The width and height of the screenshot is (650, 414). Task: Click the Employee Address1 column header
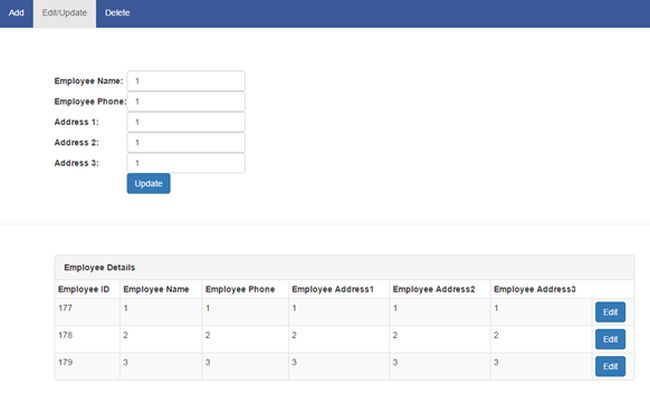(x=332, y=289)
